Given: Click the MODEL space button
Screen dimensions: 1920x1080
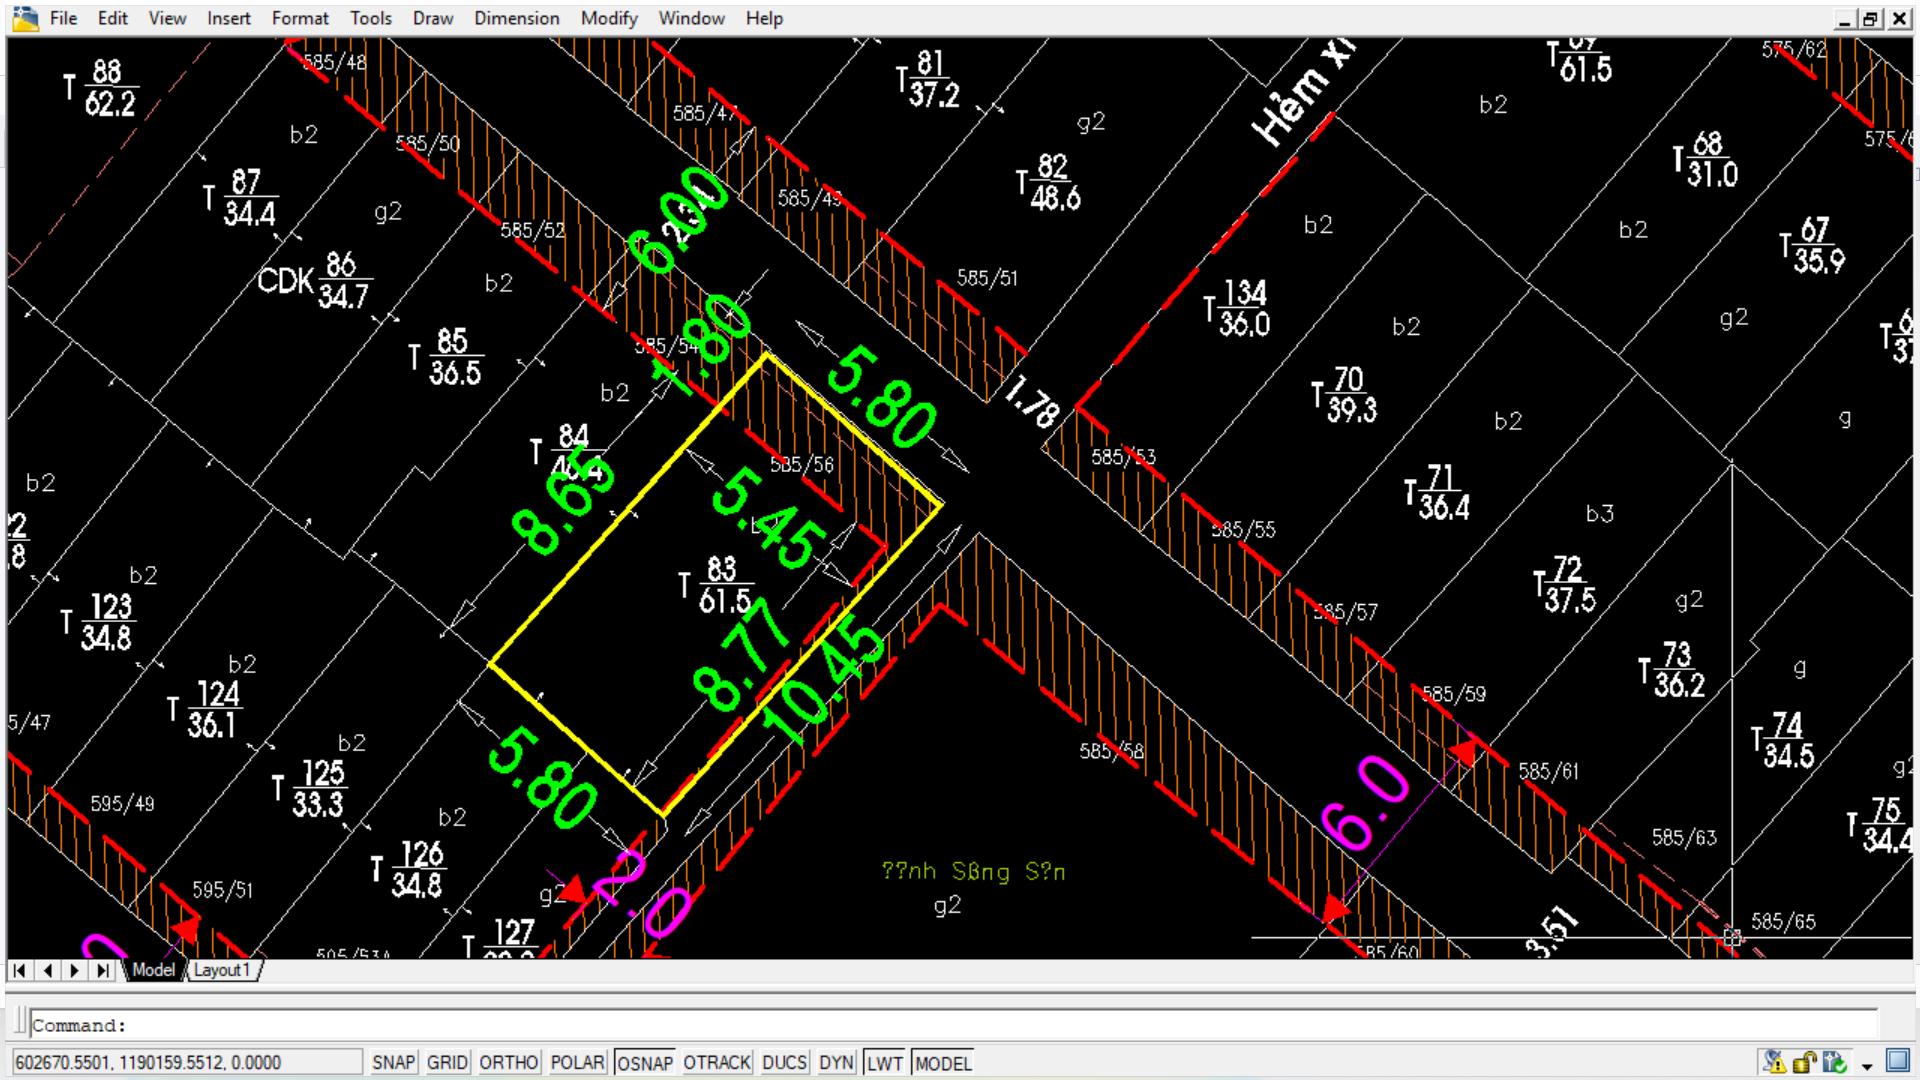Looking at the screenshot, I should point(943,1063).
